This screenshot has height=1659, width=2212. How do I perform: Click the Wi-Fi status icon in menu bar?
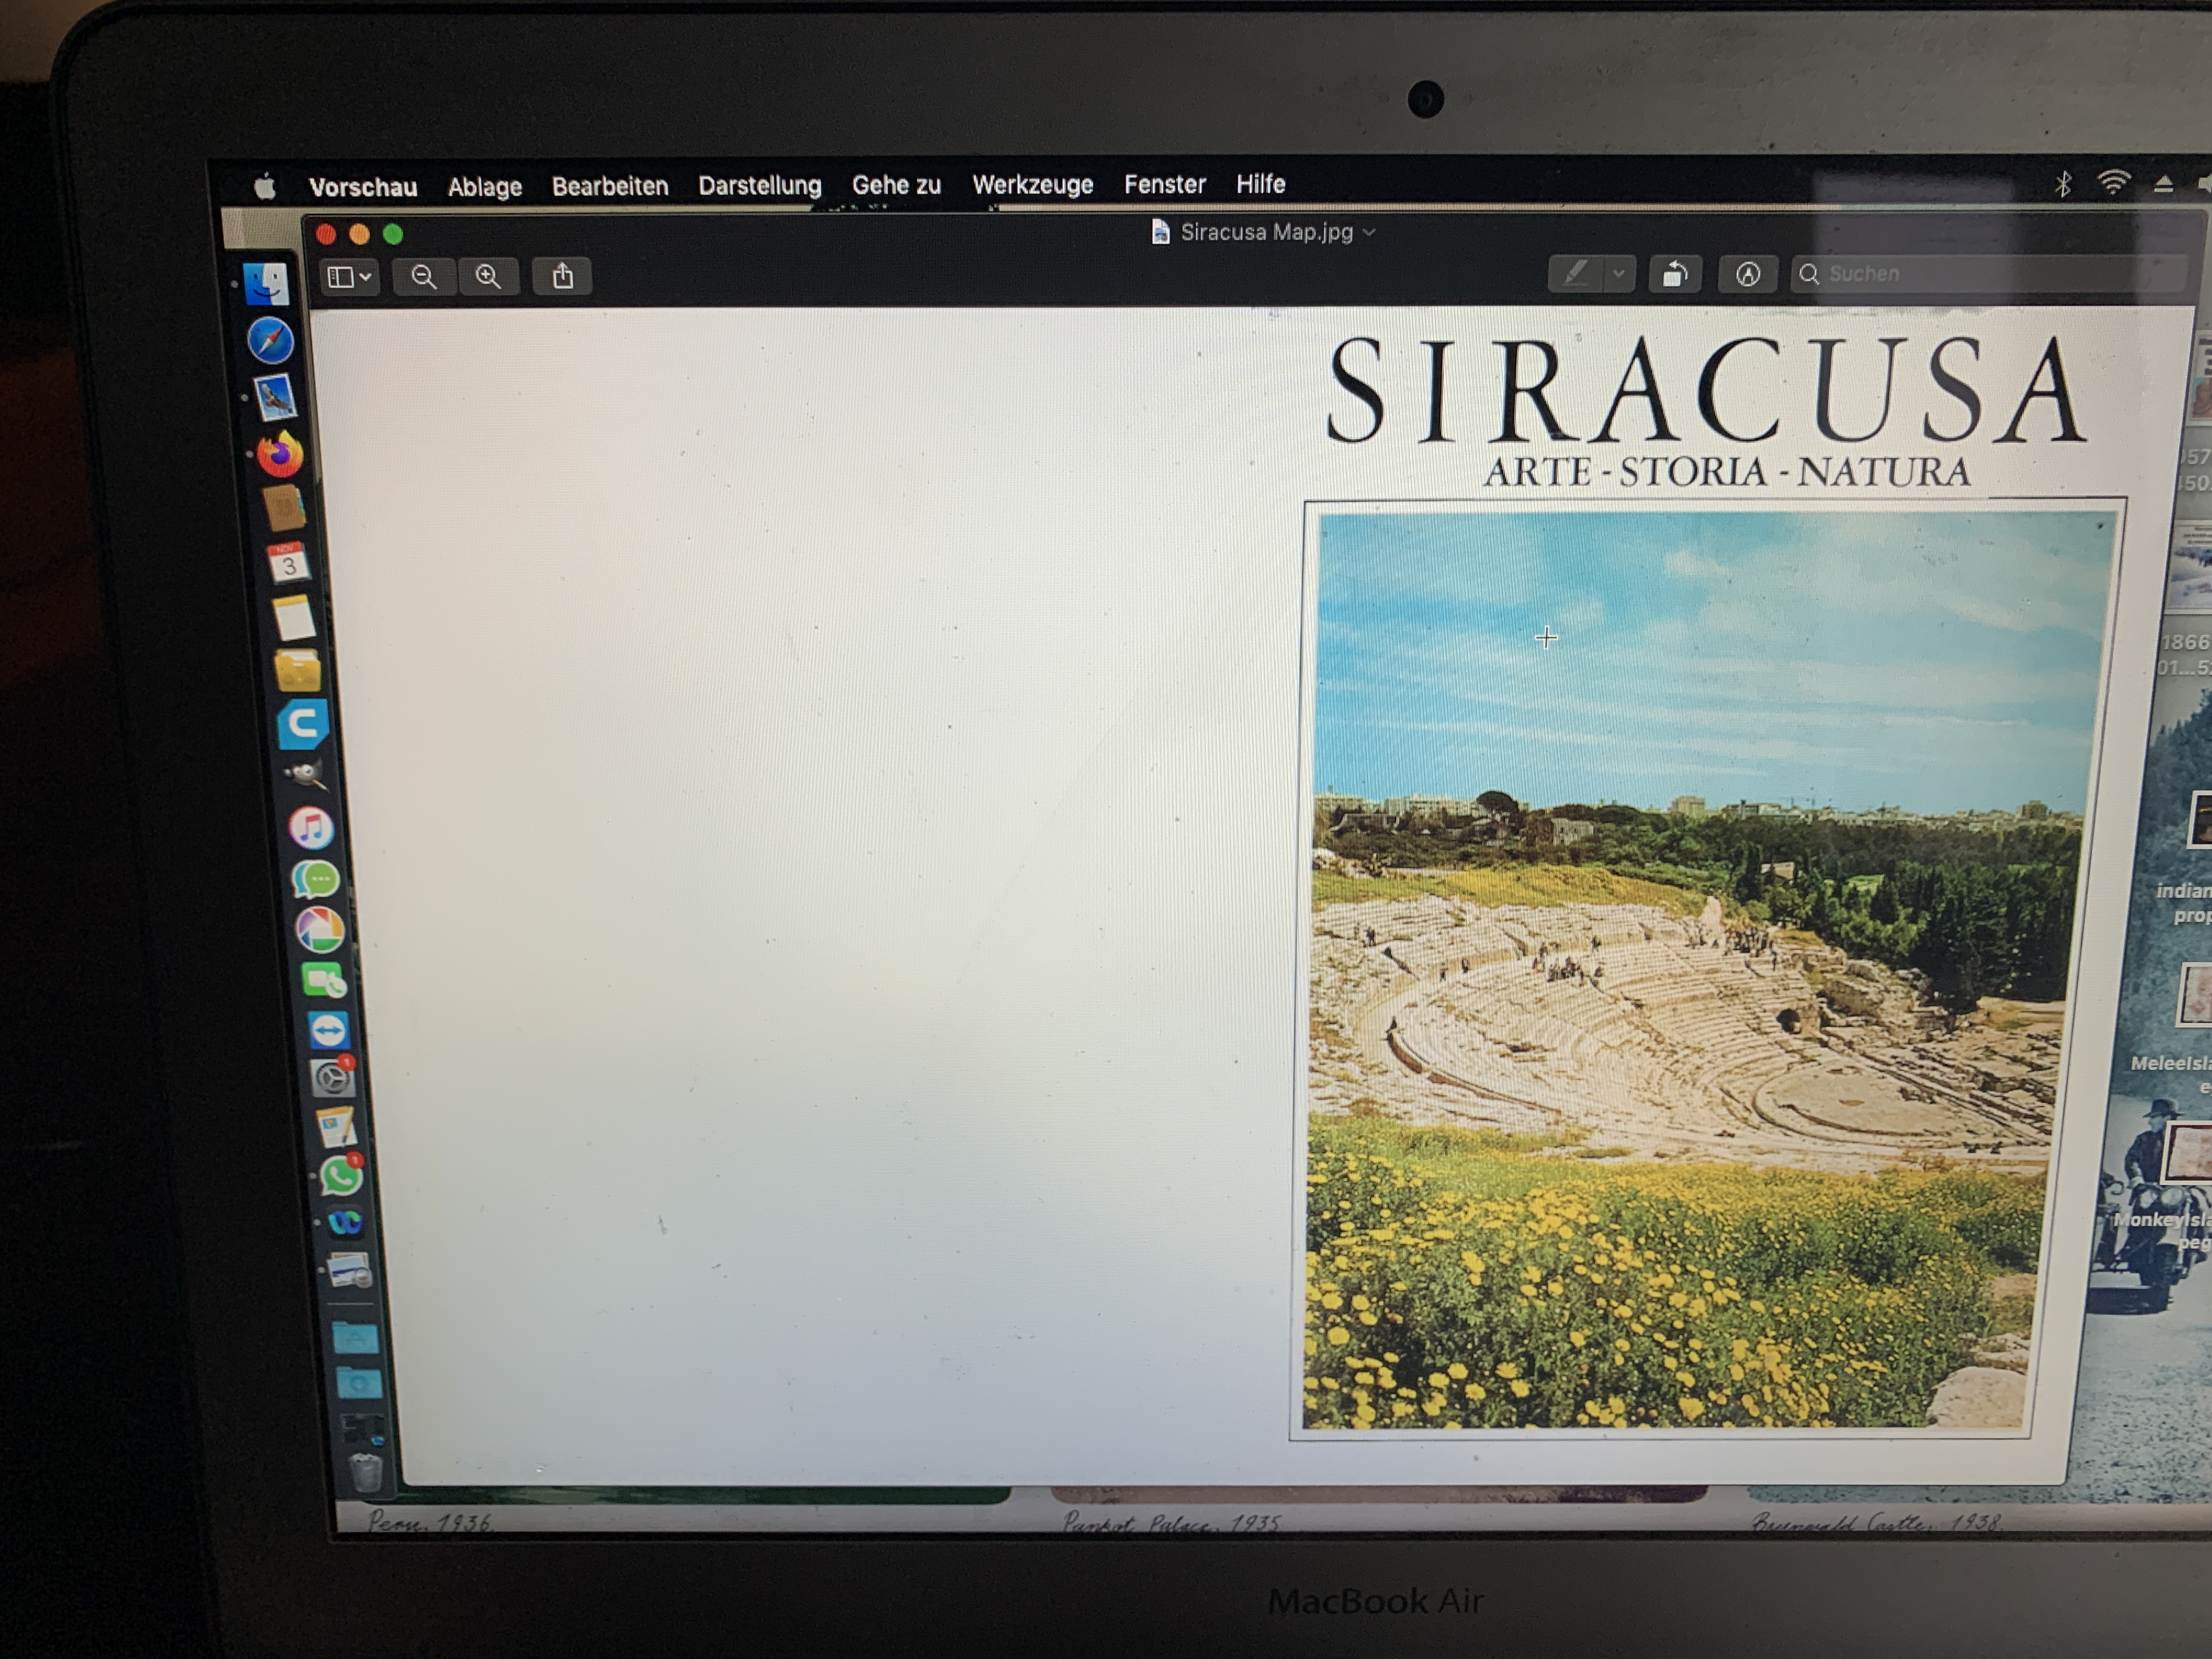click(x=2114, y=183)
